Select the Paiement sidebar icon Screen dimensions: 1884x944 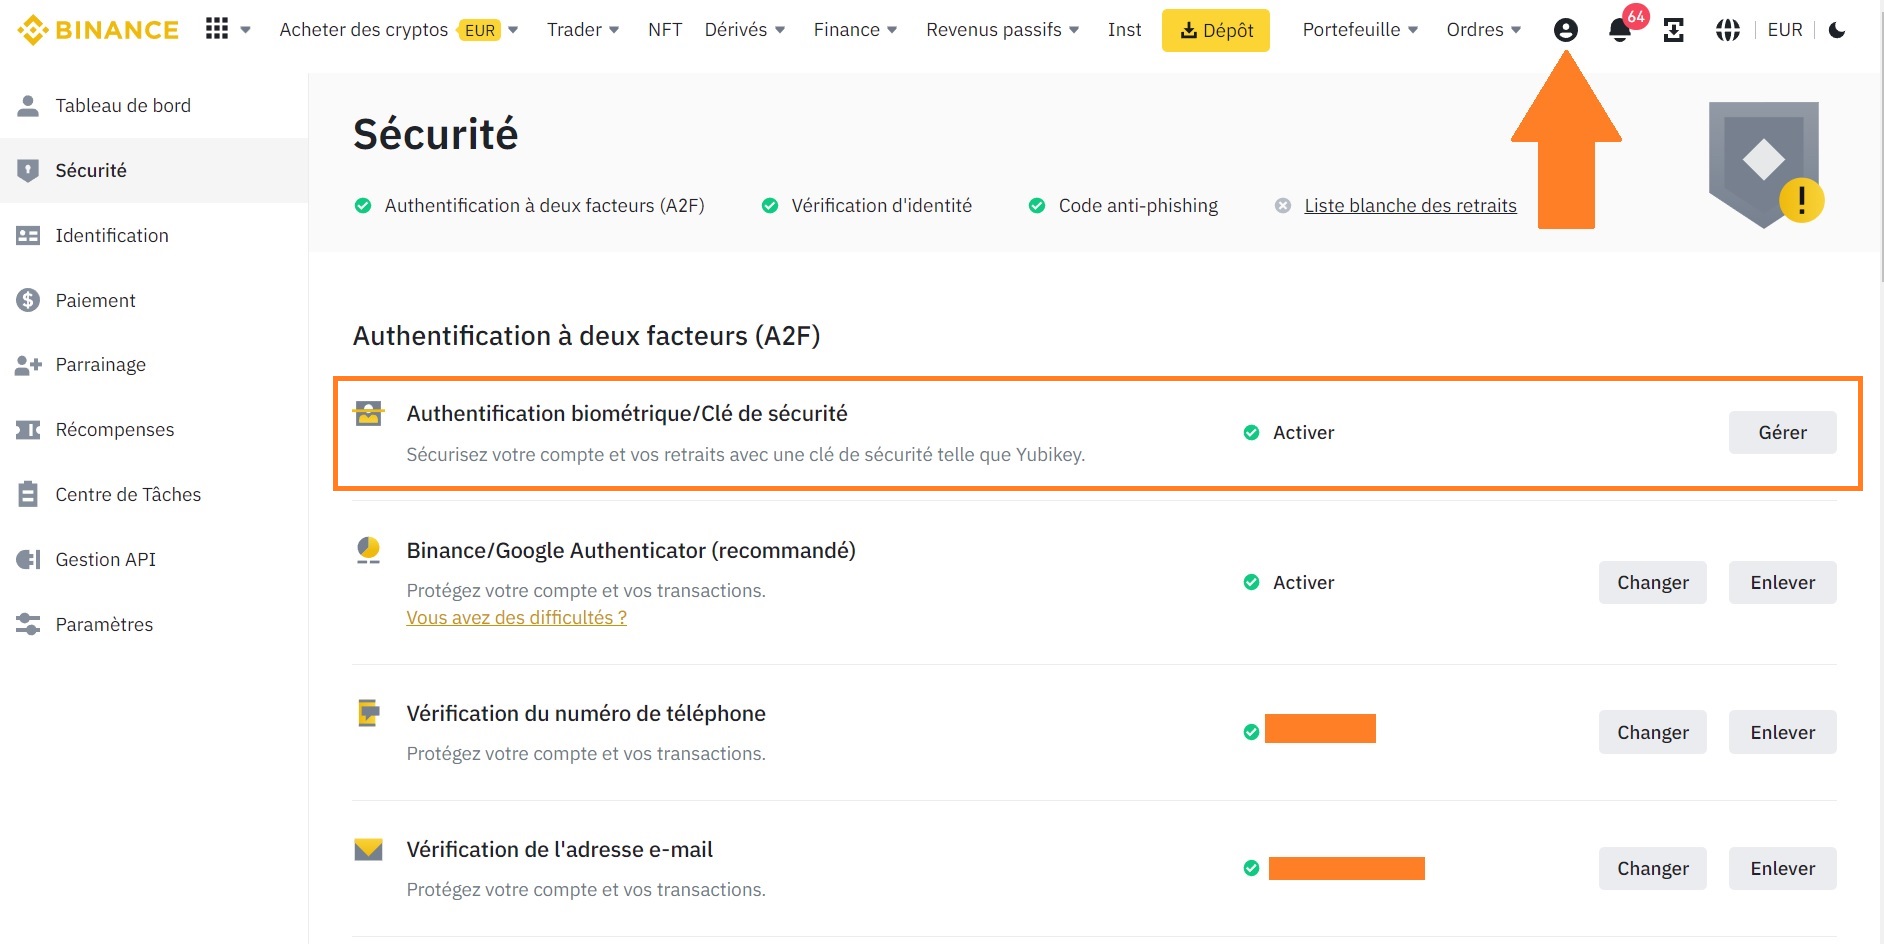28,299
